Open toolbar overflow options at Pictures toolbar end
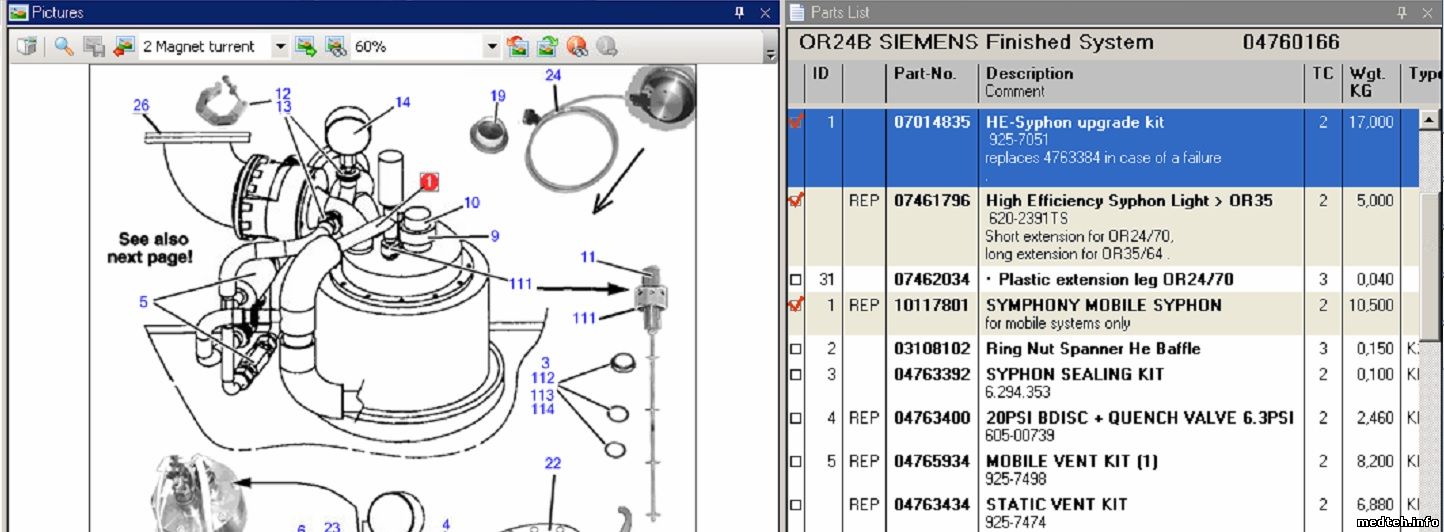Screen dimensions: 1444x532 [x=770, y=53]
